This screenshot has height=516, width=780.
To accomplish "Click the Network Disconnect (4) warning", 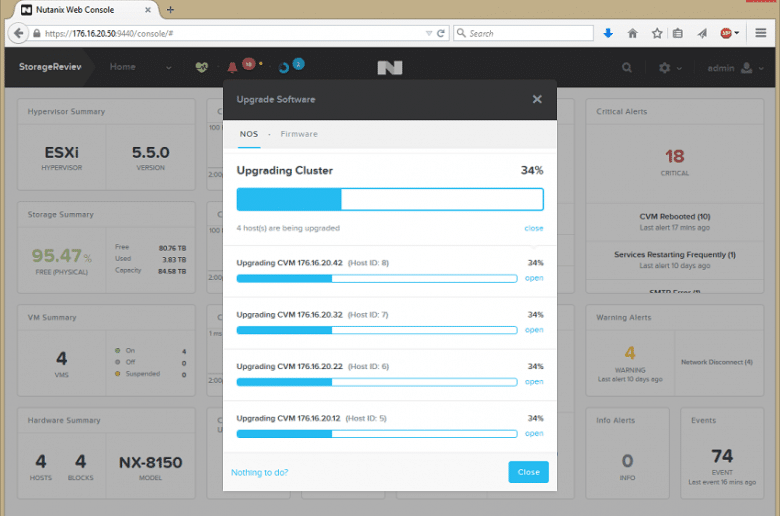I will [716, 362].
